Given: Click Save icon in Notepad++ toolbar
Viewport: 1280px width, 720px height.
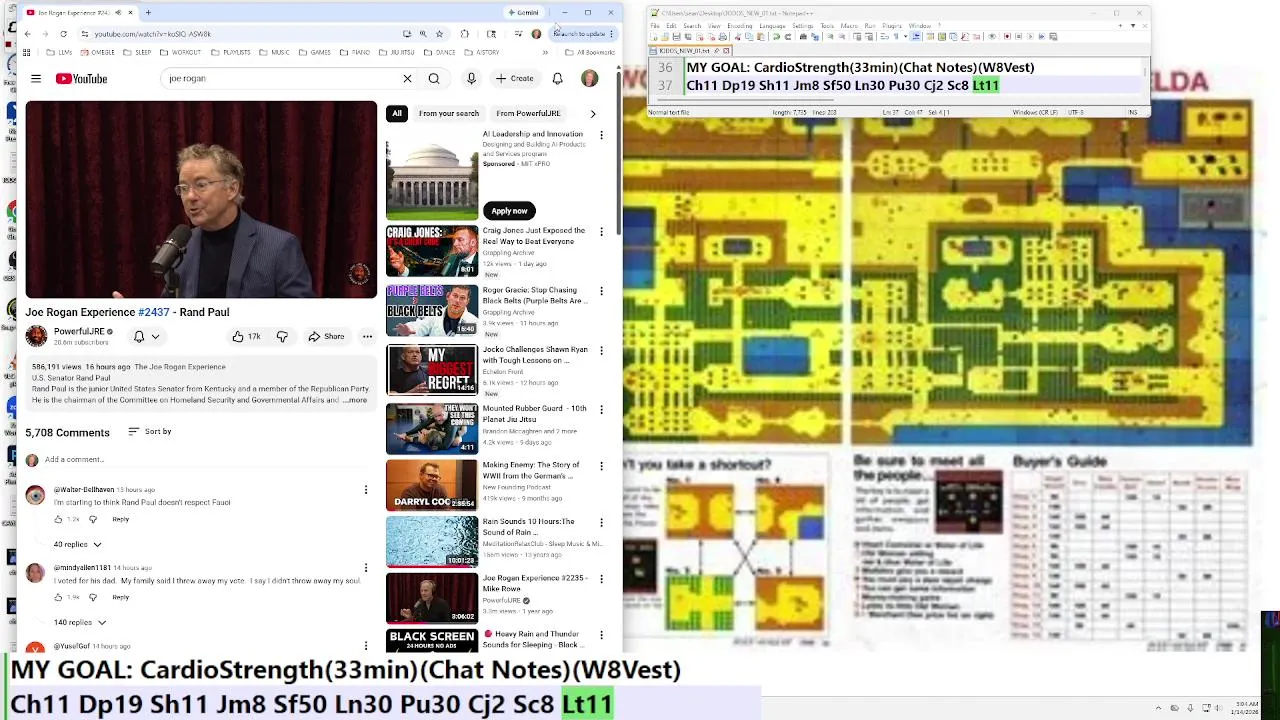Looking at the screenshot, I should pyautogui.click(x=677, y=36).
